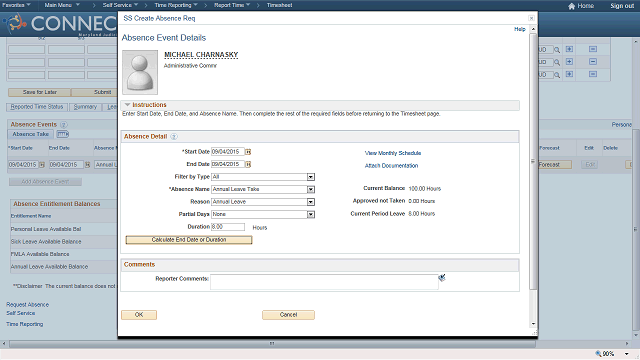Click the Reporter Comments text box

click(324, 282)
